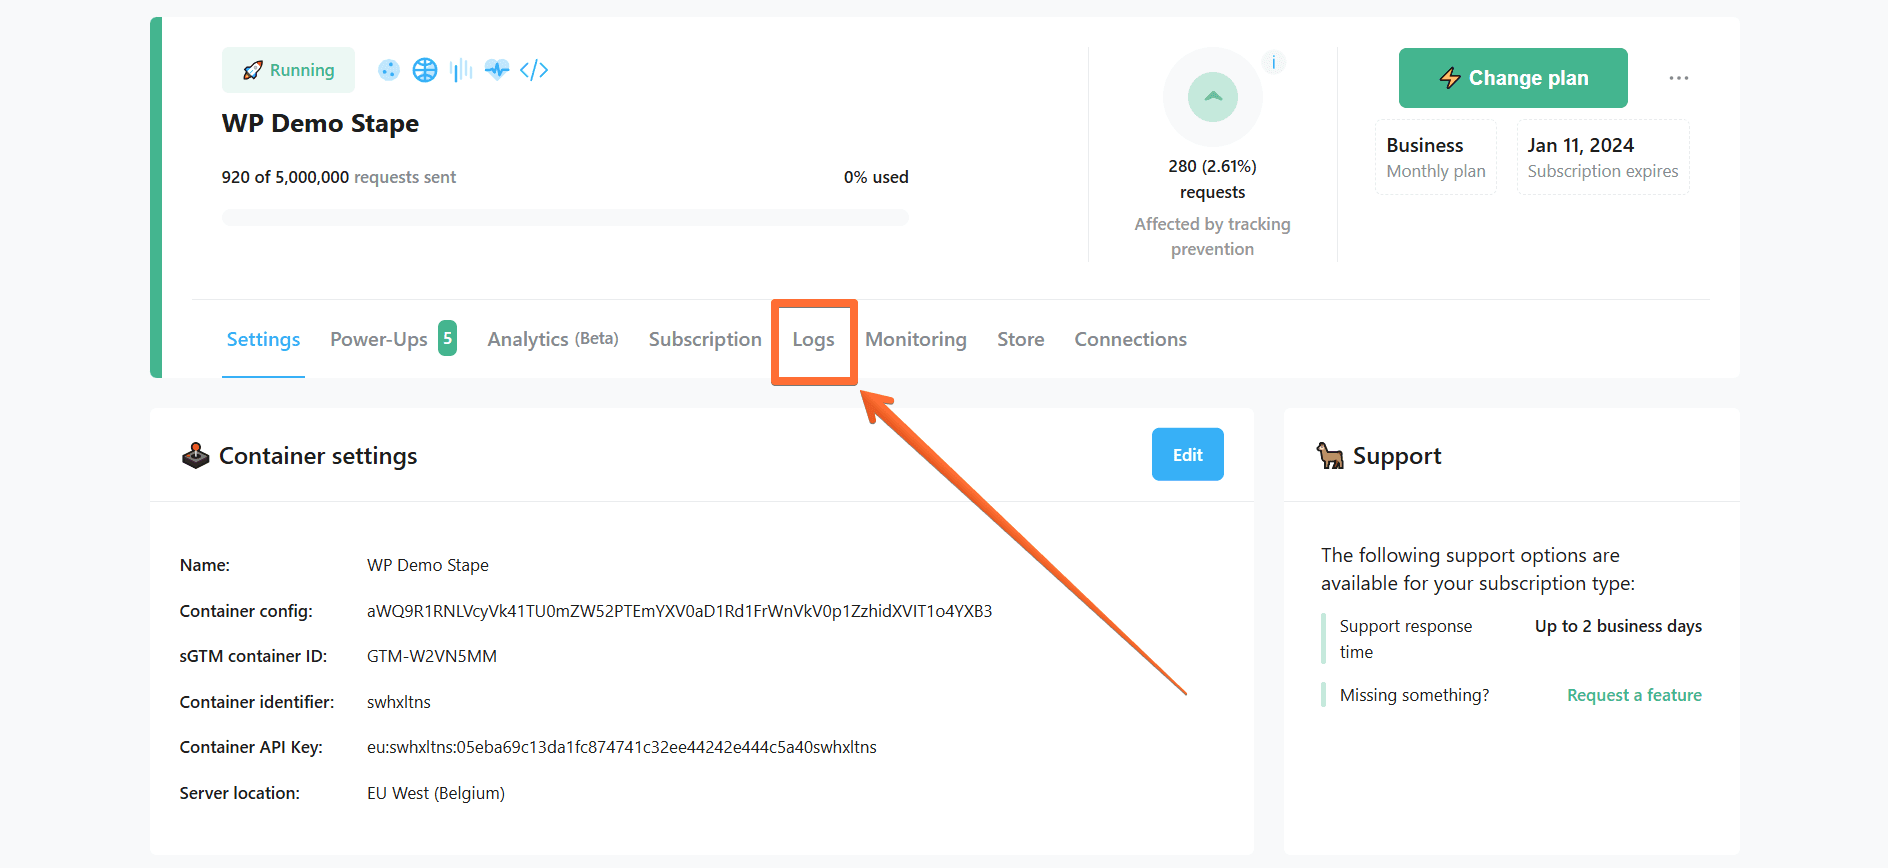This screenshot has height=868, width=1888.
Task: Open the Connections tab
Action: [1130, 340]
